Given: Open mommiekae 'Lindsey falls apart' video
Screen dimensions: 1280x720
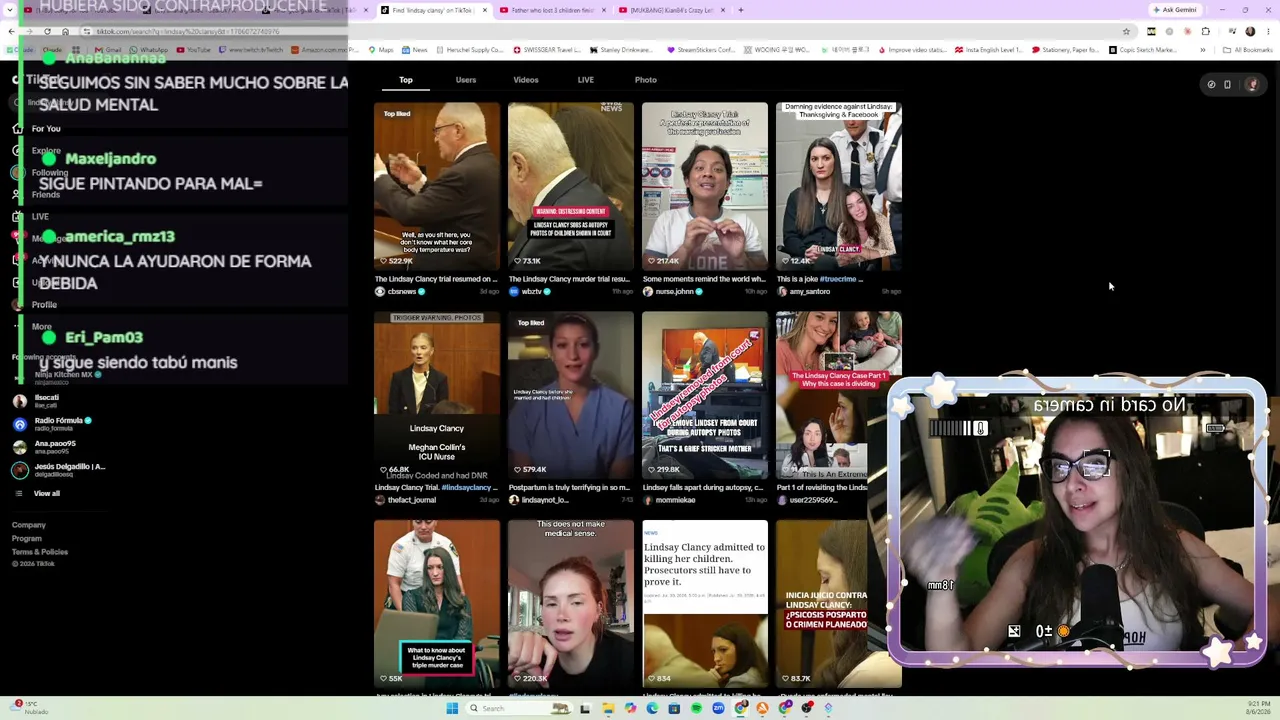Looking at the screenshot, I should point(705,395).
